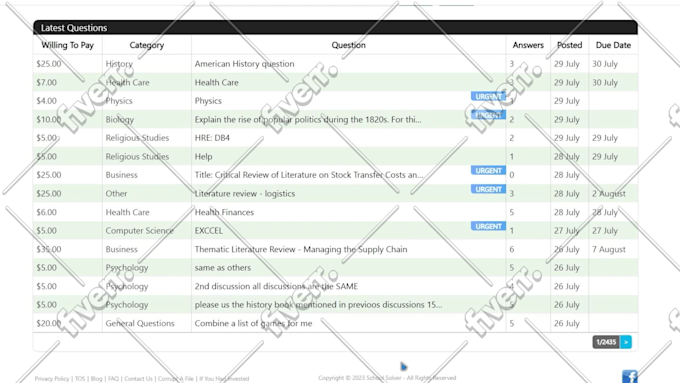
Task: Open the question titled Help
Action: pyautogui.click(x=203, y=157)
